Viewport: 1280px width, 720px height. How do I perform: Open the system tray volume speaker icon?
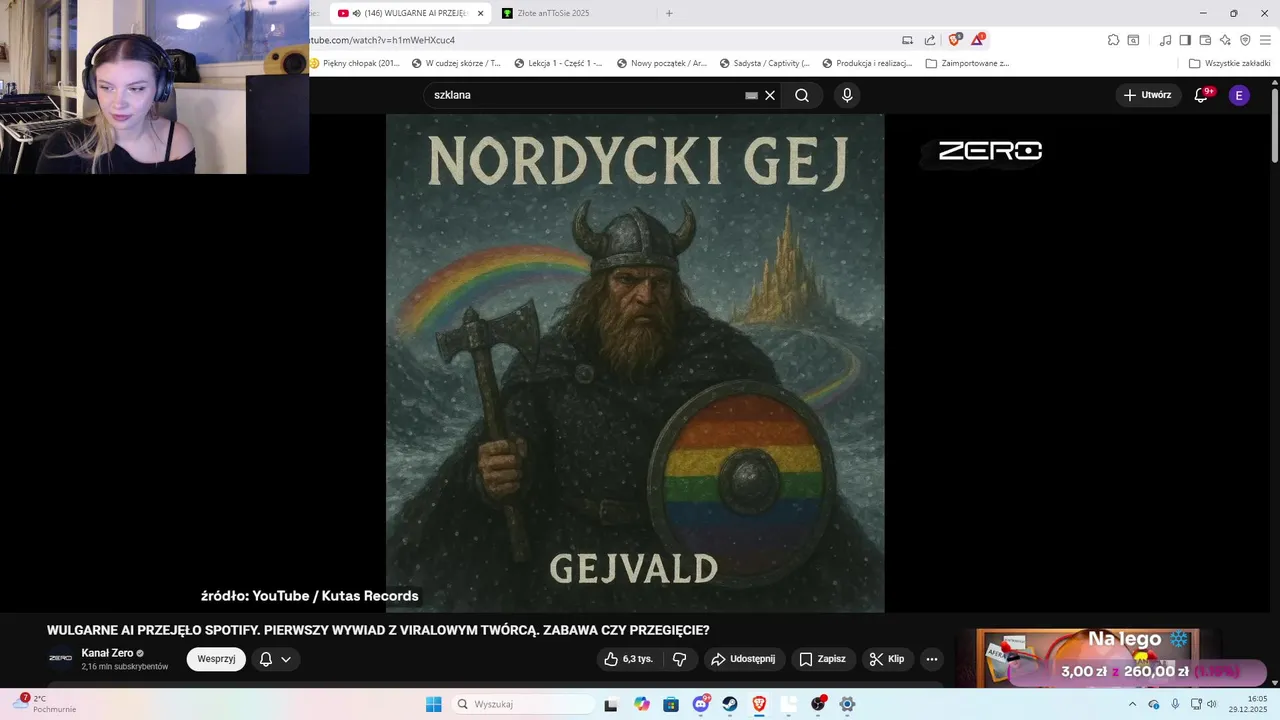(x=1212, y=704)
